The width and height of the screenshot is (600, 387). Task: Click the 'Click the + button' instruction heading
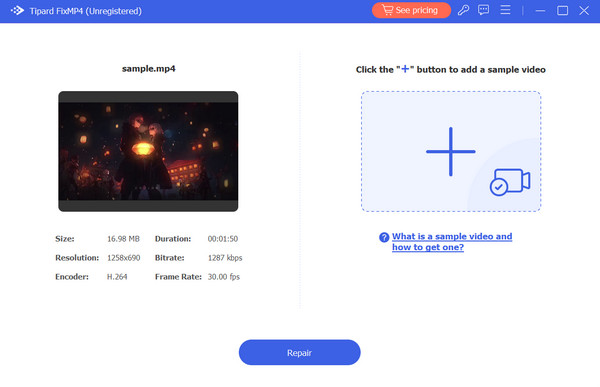tap(451, 70)
